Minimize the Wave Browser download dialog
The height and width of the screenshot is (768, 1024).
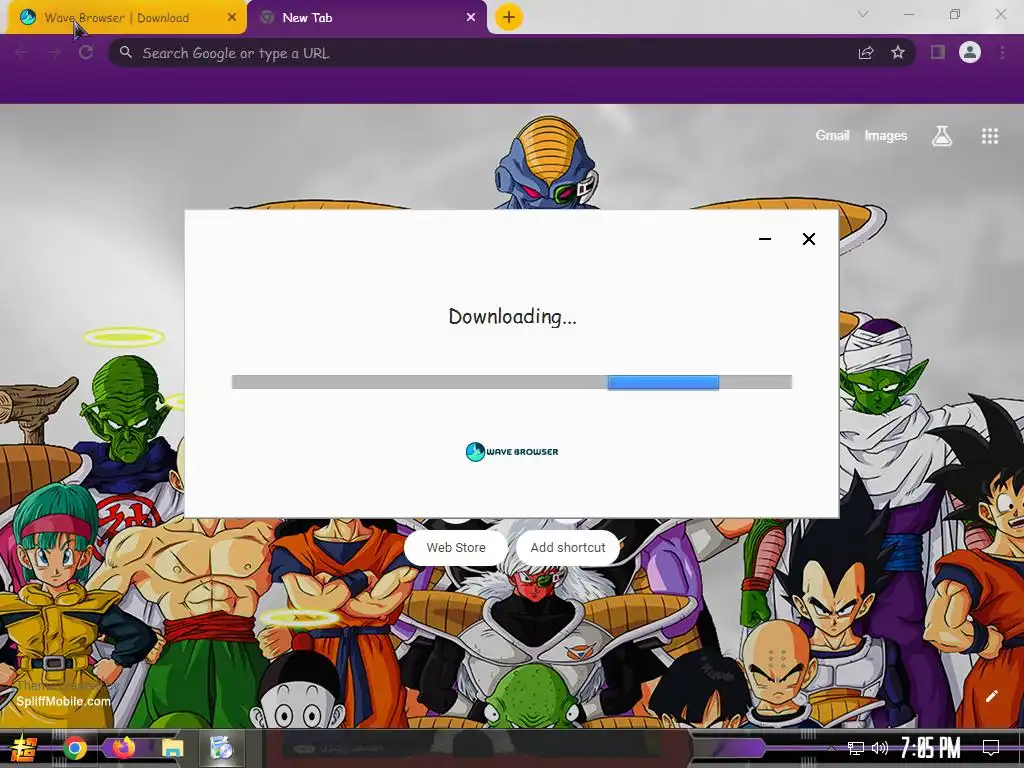(765, 239)
